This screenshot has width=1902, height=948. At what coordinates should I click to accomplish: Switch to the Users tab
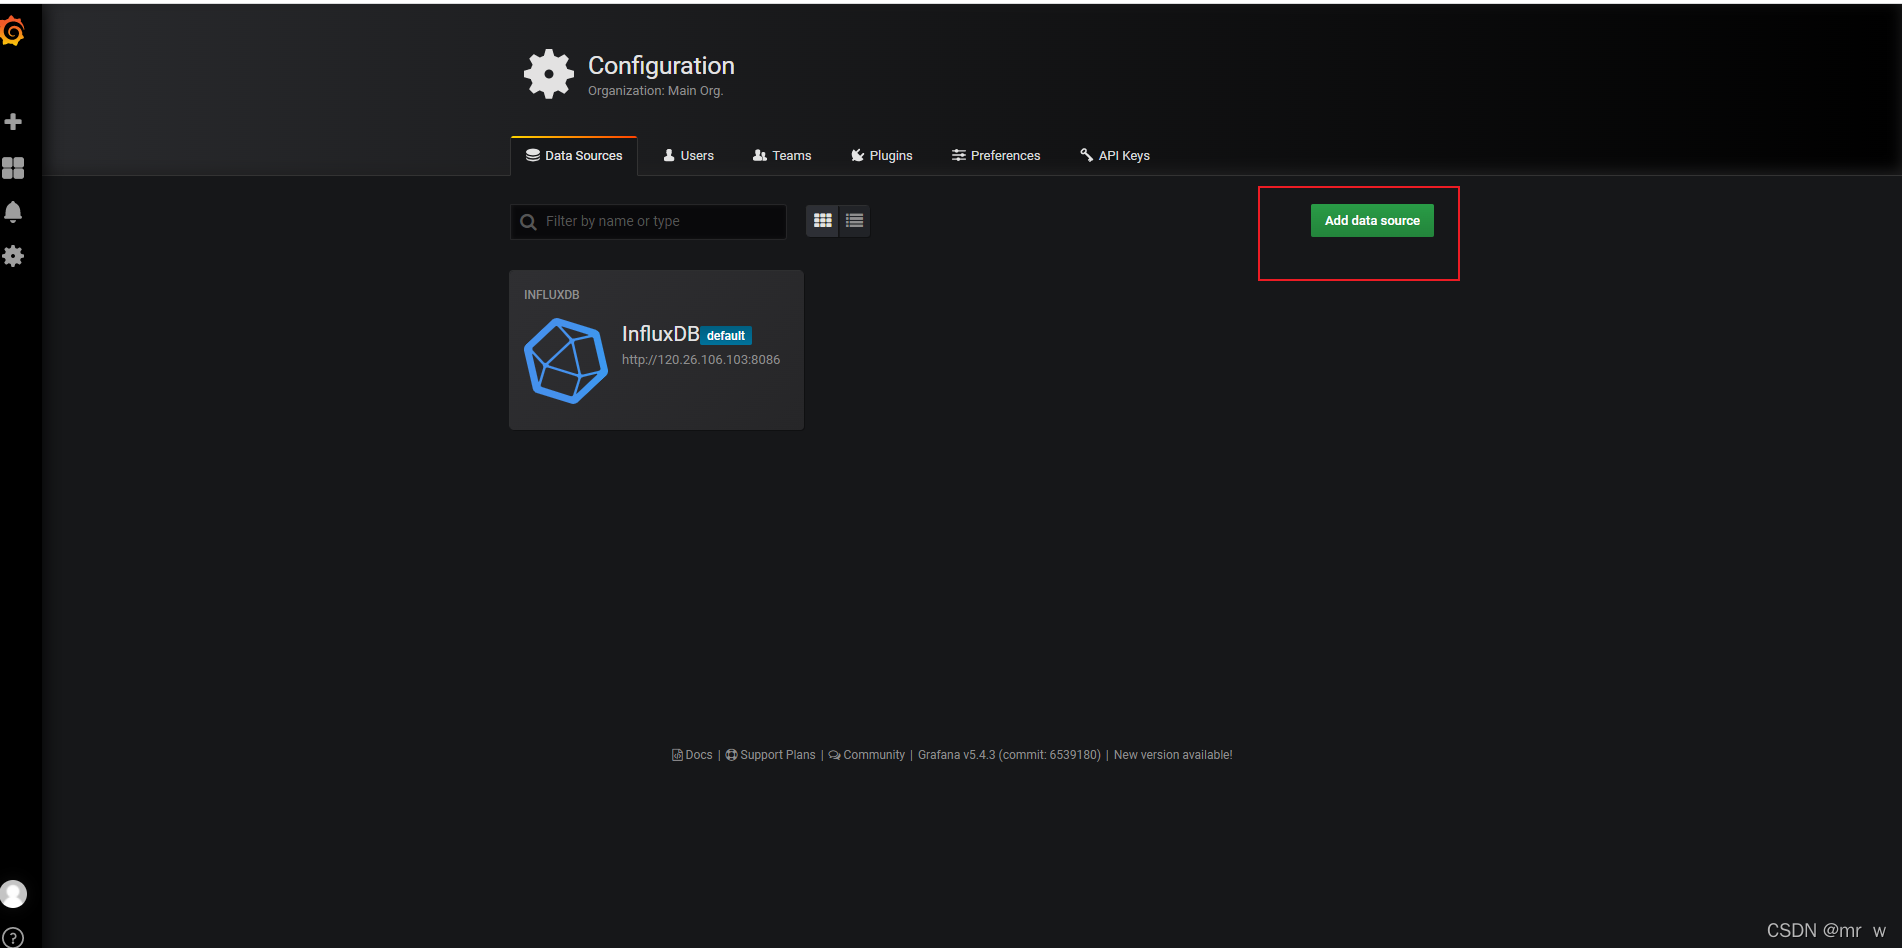tap(689, 156)
